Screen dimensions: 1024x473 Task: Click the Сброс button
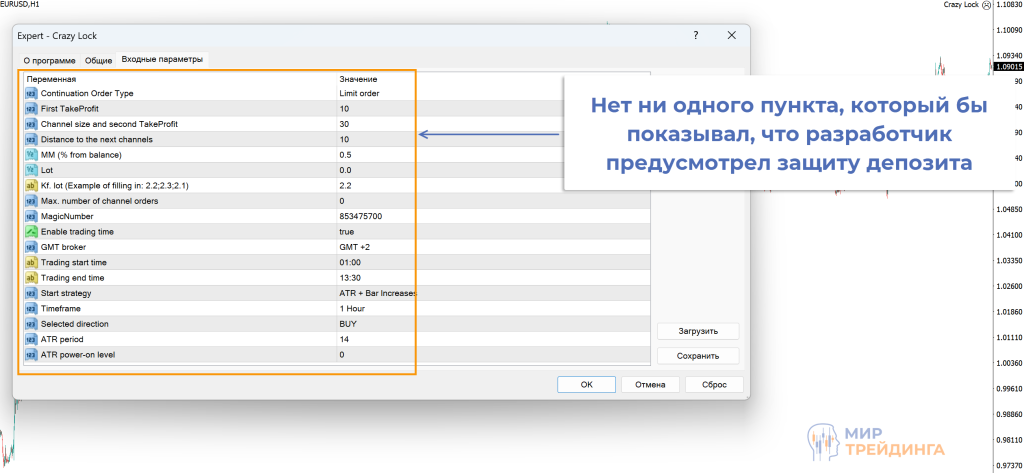(x=714, y=385)
